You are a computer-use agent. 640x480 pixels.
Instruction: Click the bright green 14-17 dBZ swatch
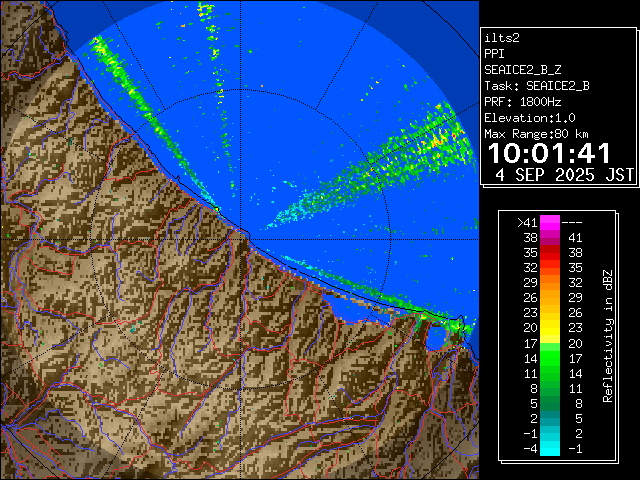(x=550, y=357)
